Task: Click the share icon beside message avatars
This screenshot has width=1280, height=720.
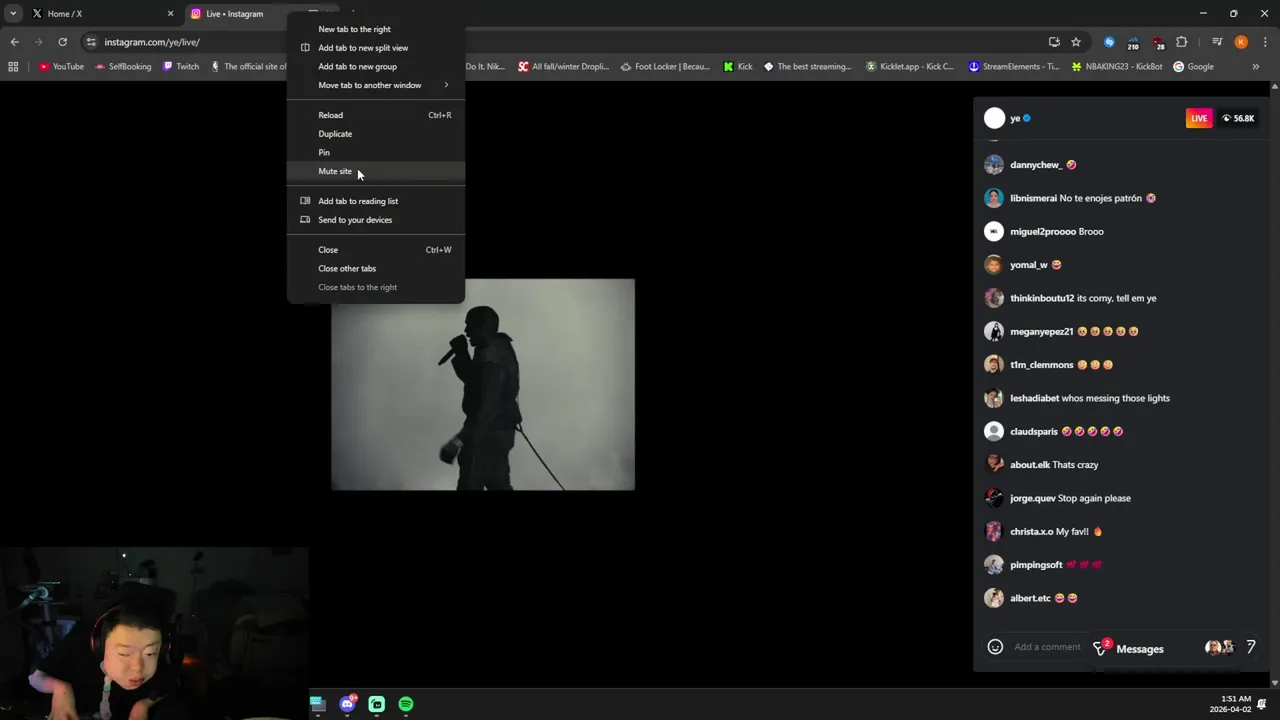Action: pyautogui.click(x=1250, y=647)
